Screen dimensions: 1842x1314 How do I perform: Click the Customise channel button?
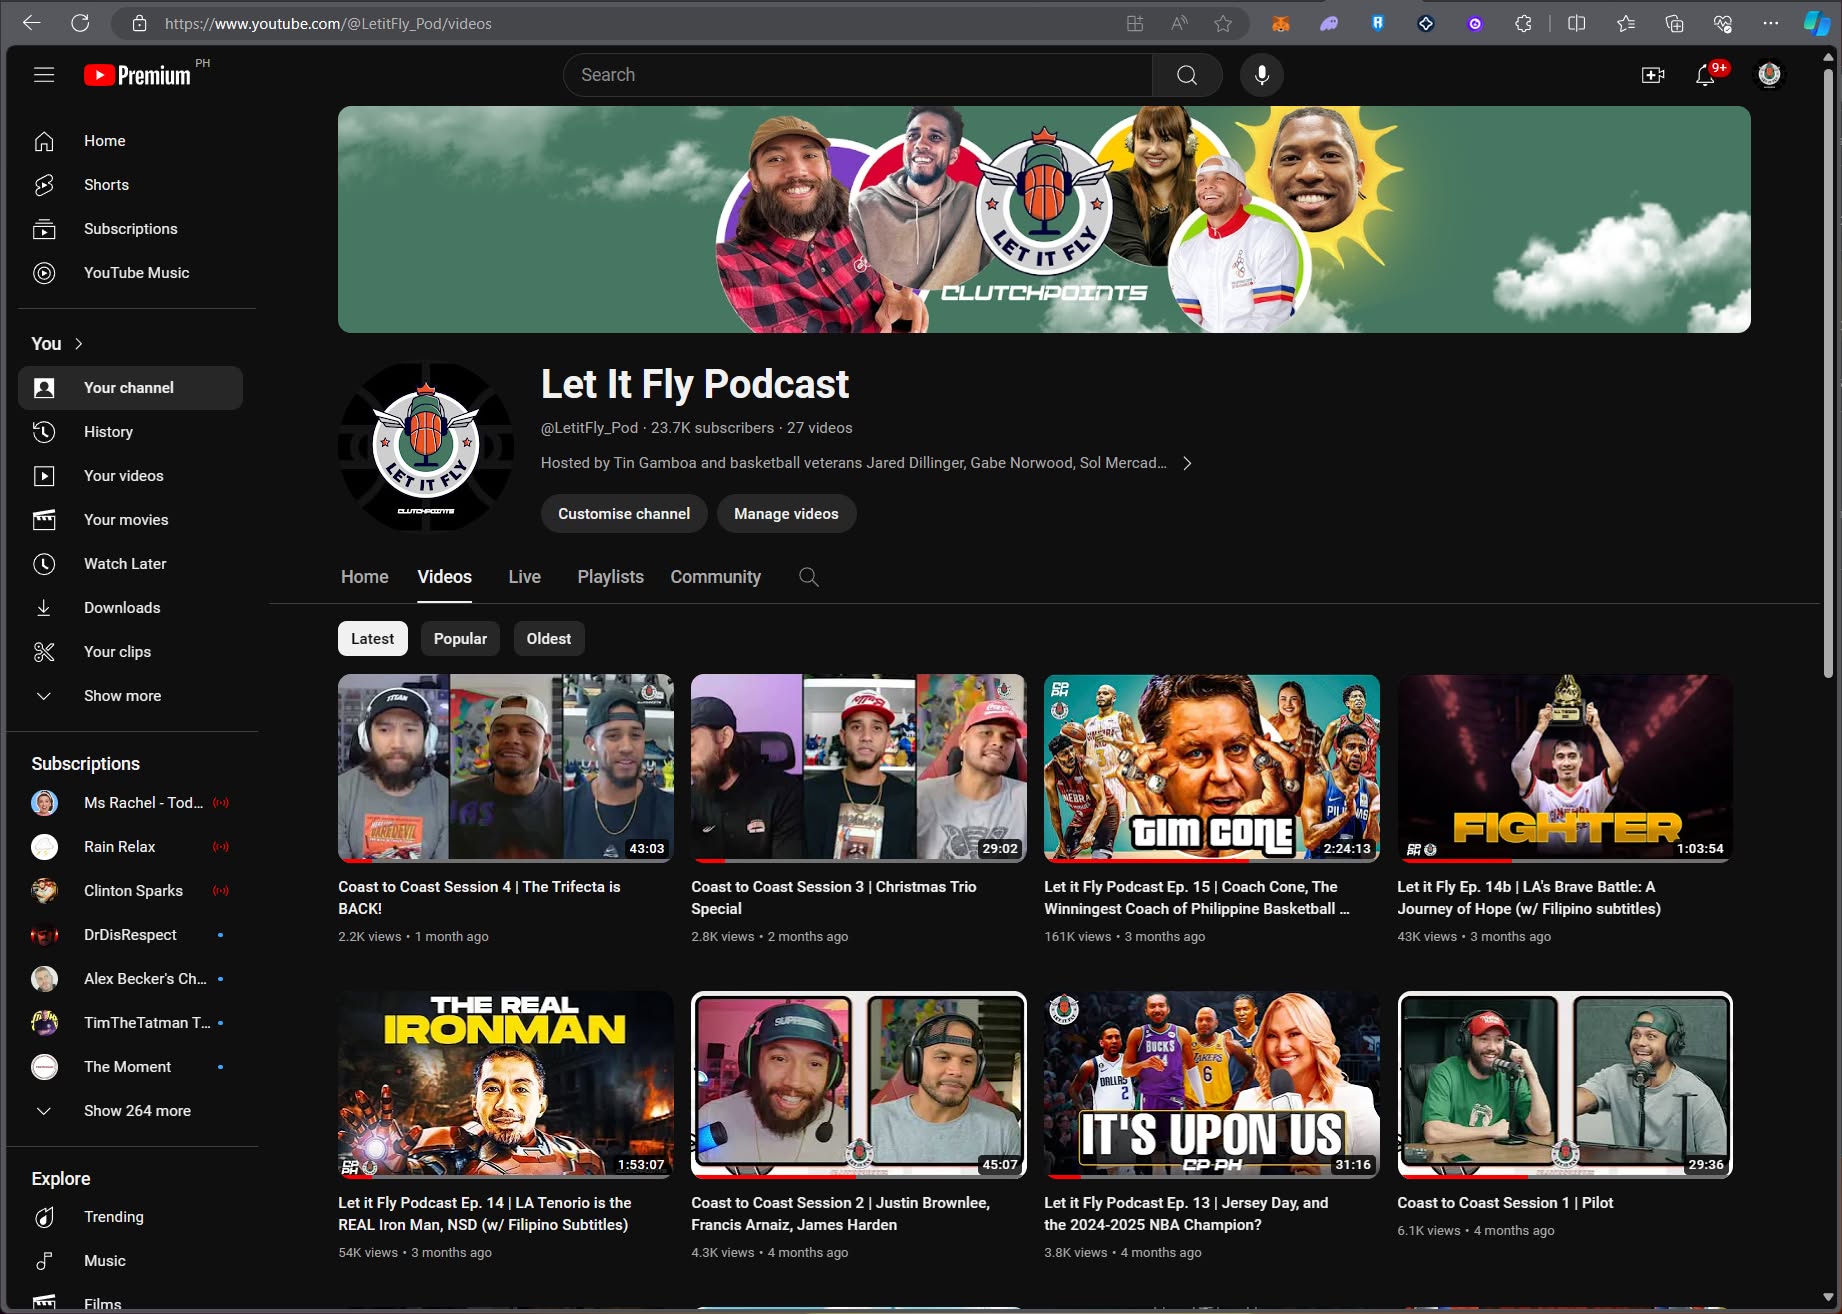pyautogui.click(x=624, y=514)
